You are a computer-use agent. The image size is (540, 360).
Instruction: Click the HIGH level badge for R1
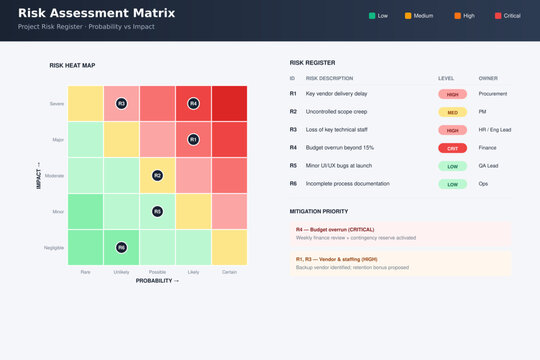453,94
